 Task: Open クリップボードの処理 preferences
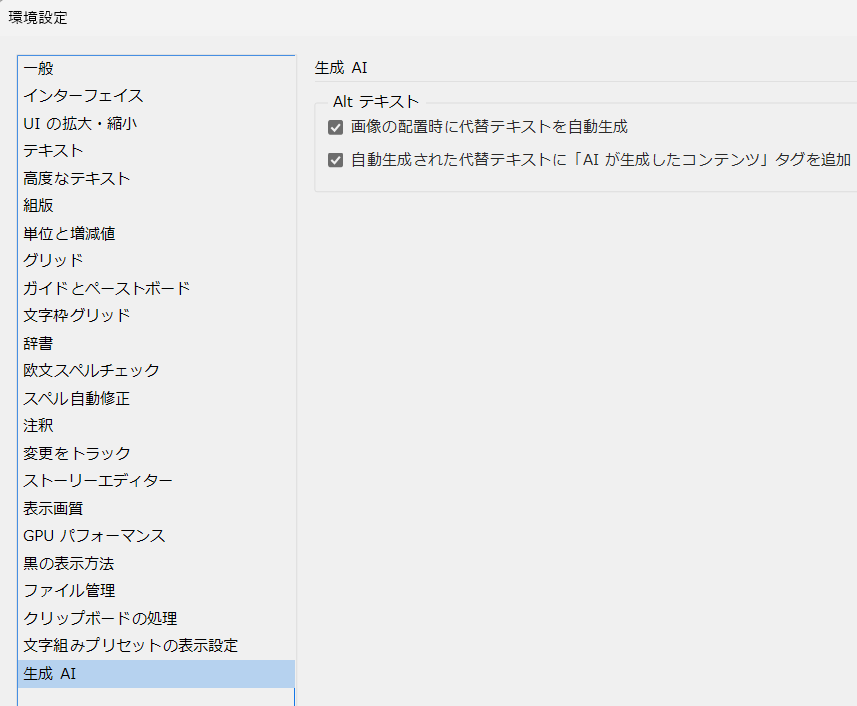pos(100,619)
